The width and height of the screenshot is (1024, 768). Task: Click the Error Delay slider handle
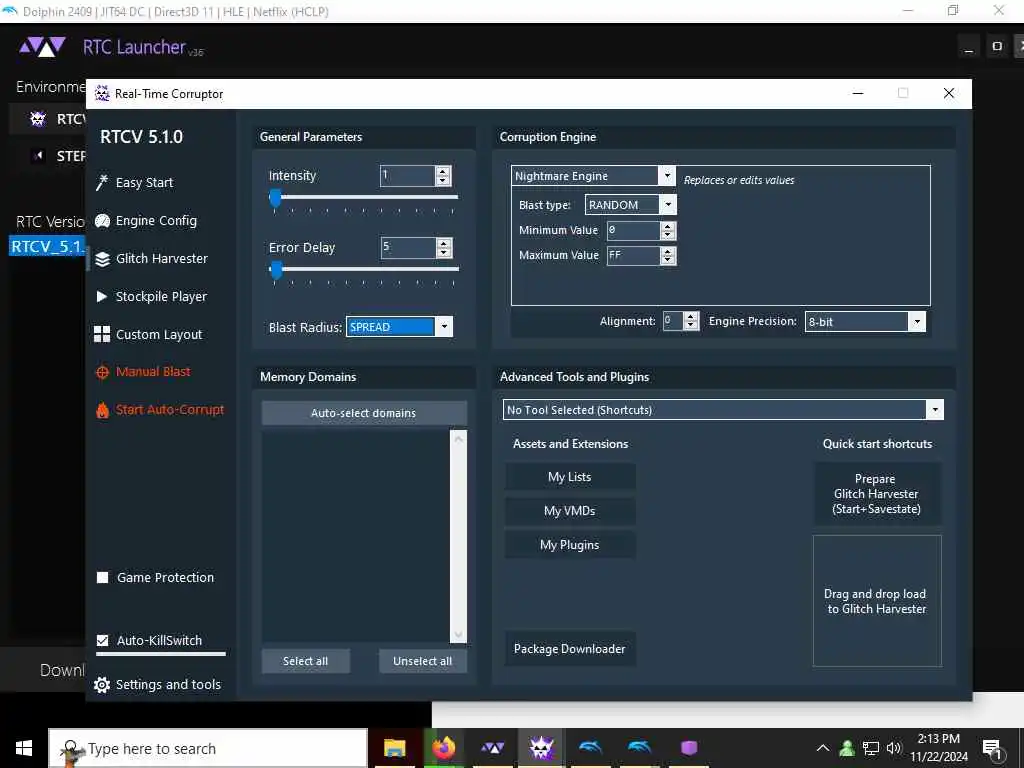point(277,270)
